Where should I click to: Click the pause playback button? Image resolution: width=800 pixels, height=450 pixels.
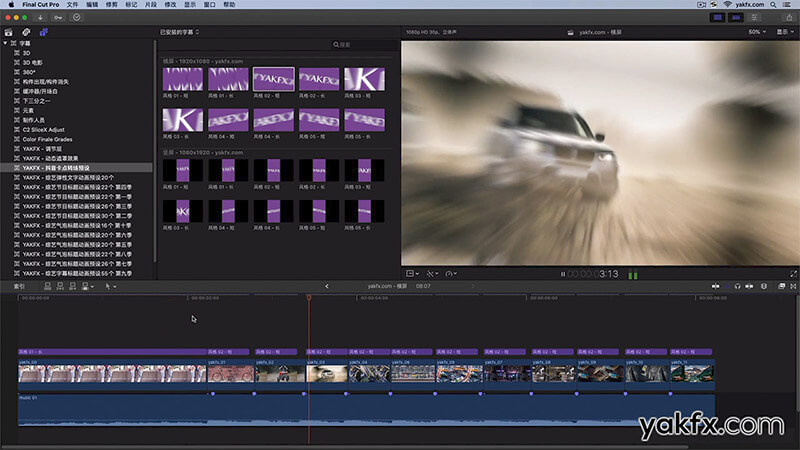point(562,274)
